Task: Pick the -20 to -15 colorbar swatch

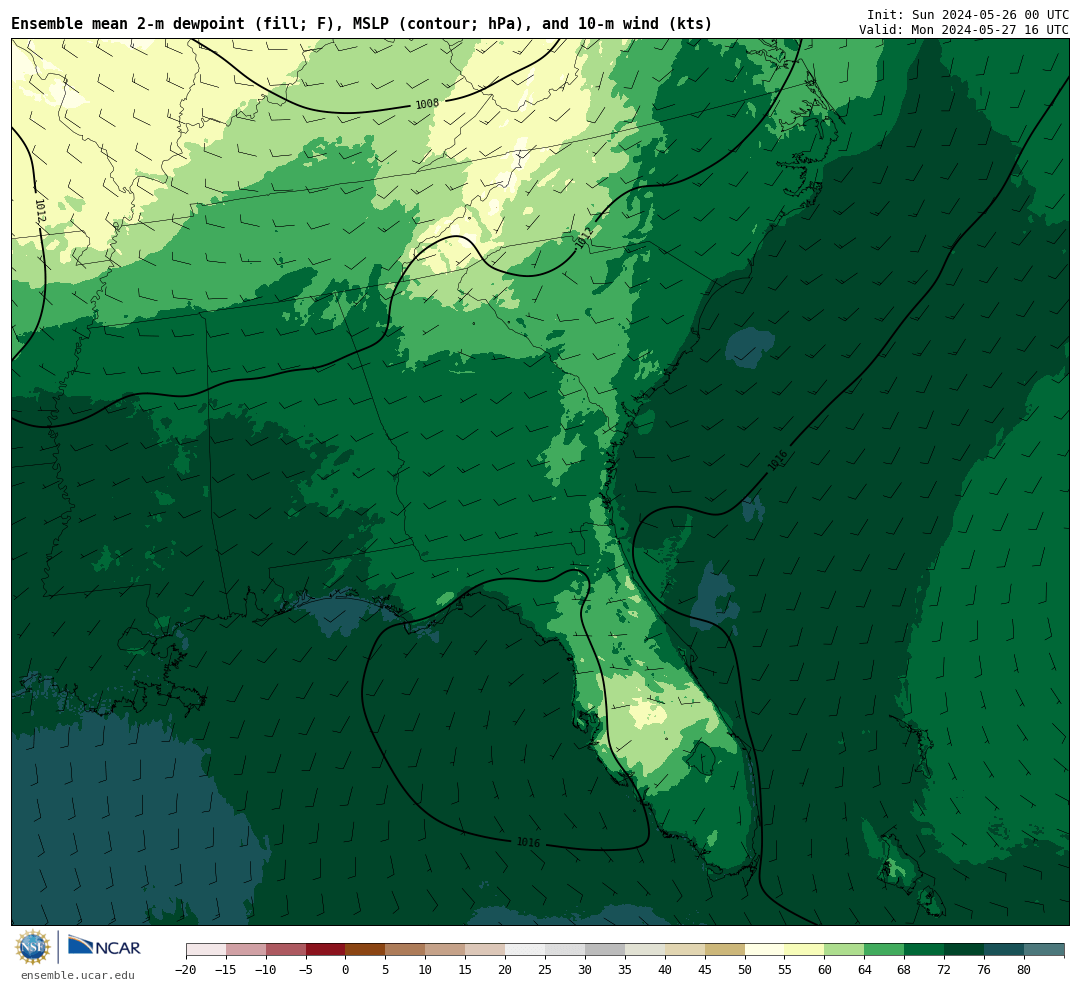Action: [x=206, y=950]
